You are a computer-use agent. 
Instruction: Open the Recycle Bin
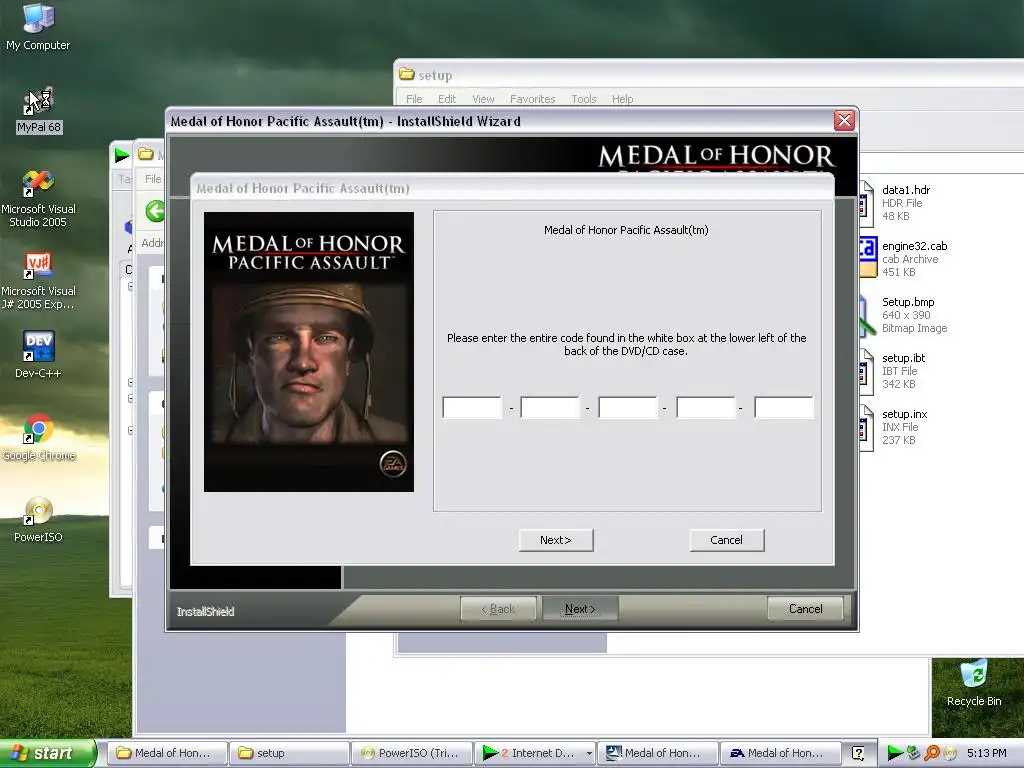[974, 682]
